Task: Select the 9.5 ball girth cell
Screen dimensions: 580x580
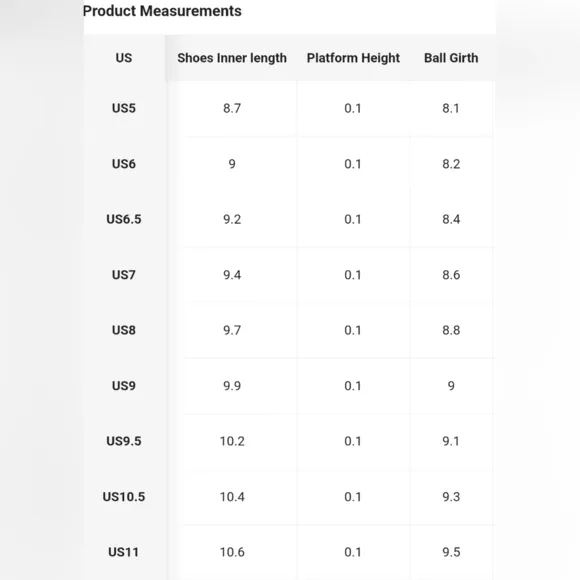Action: click(451, 552)
